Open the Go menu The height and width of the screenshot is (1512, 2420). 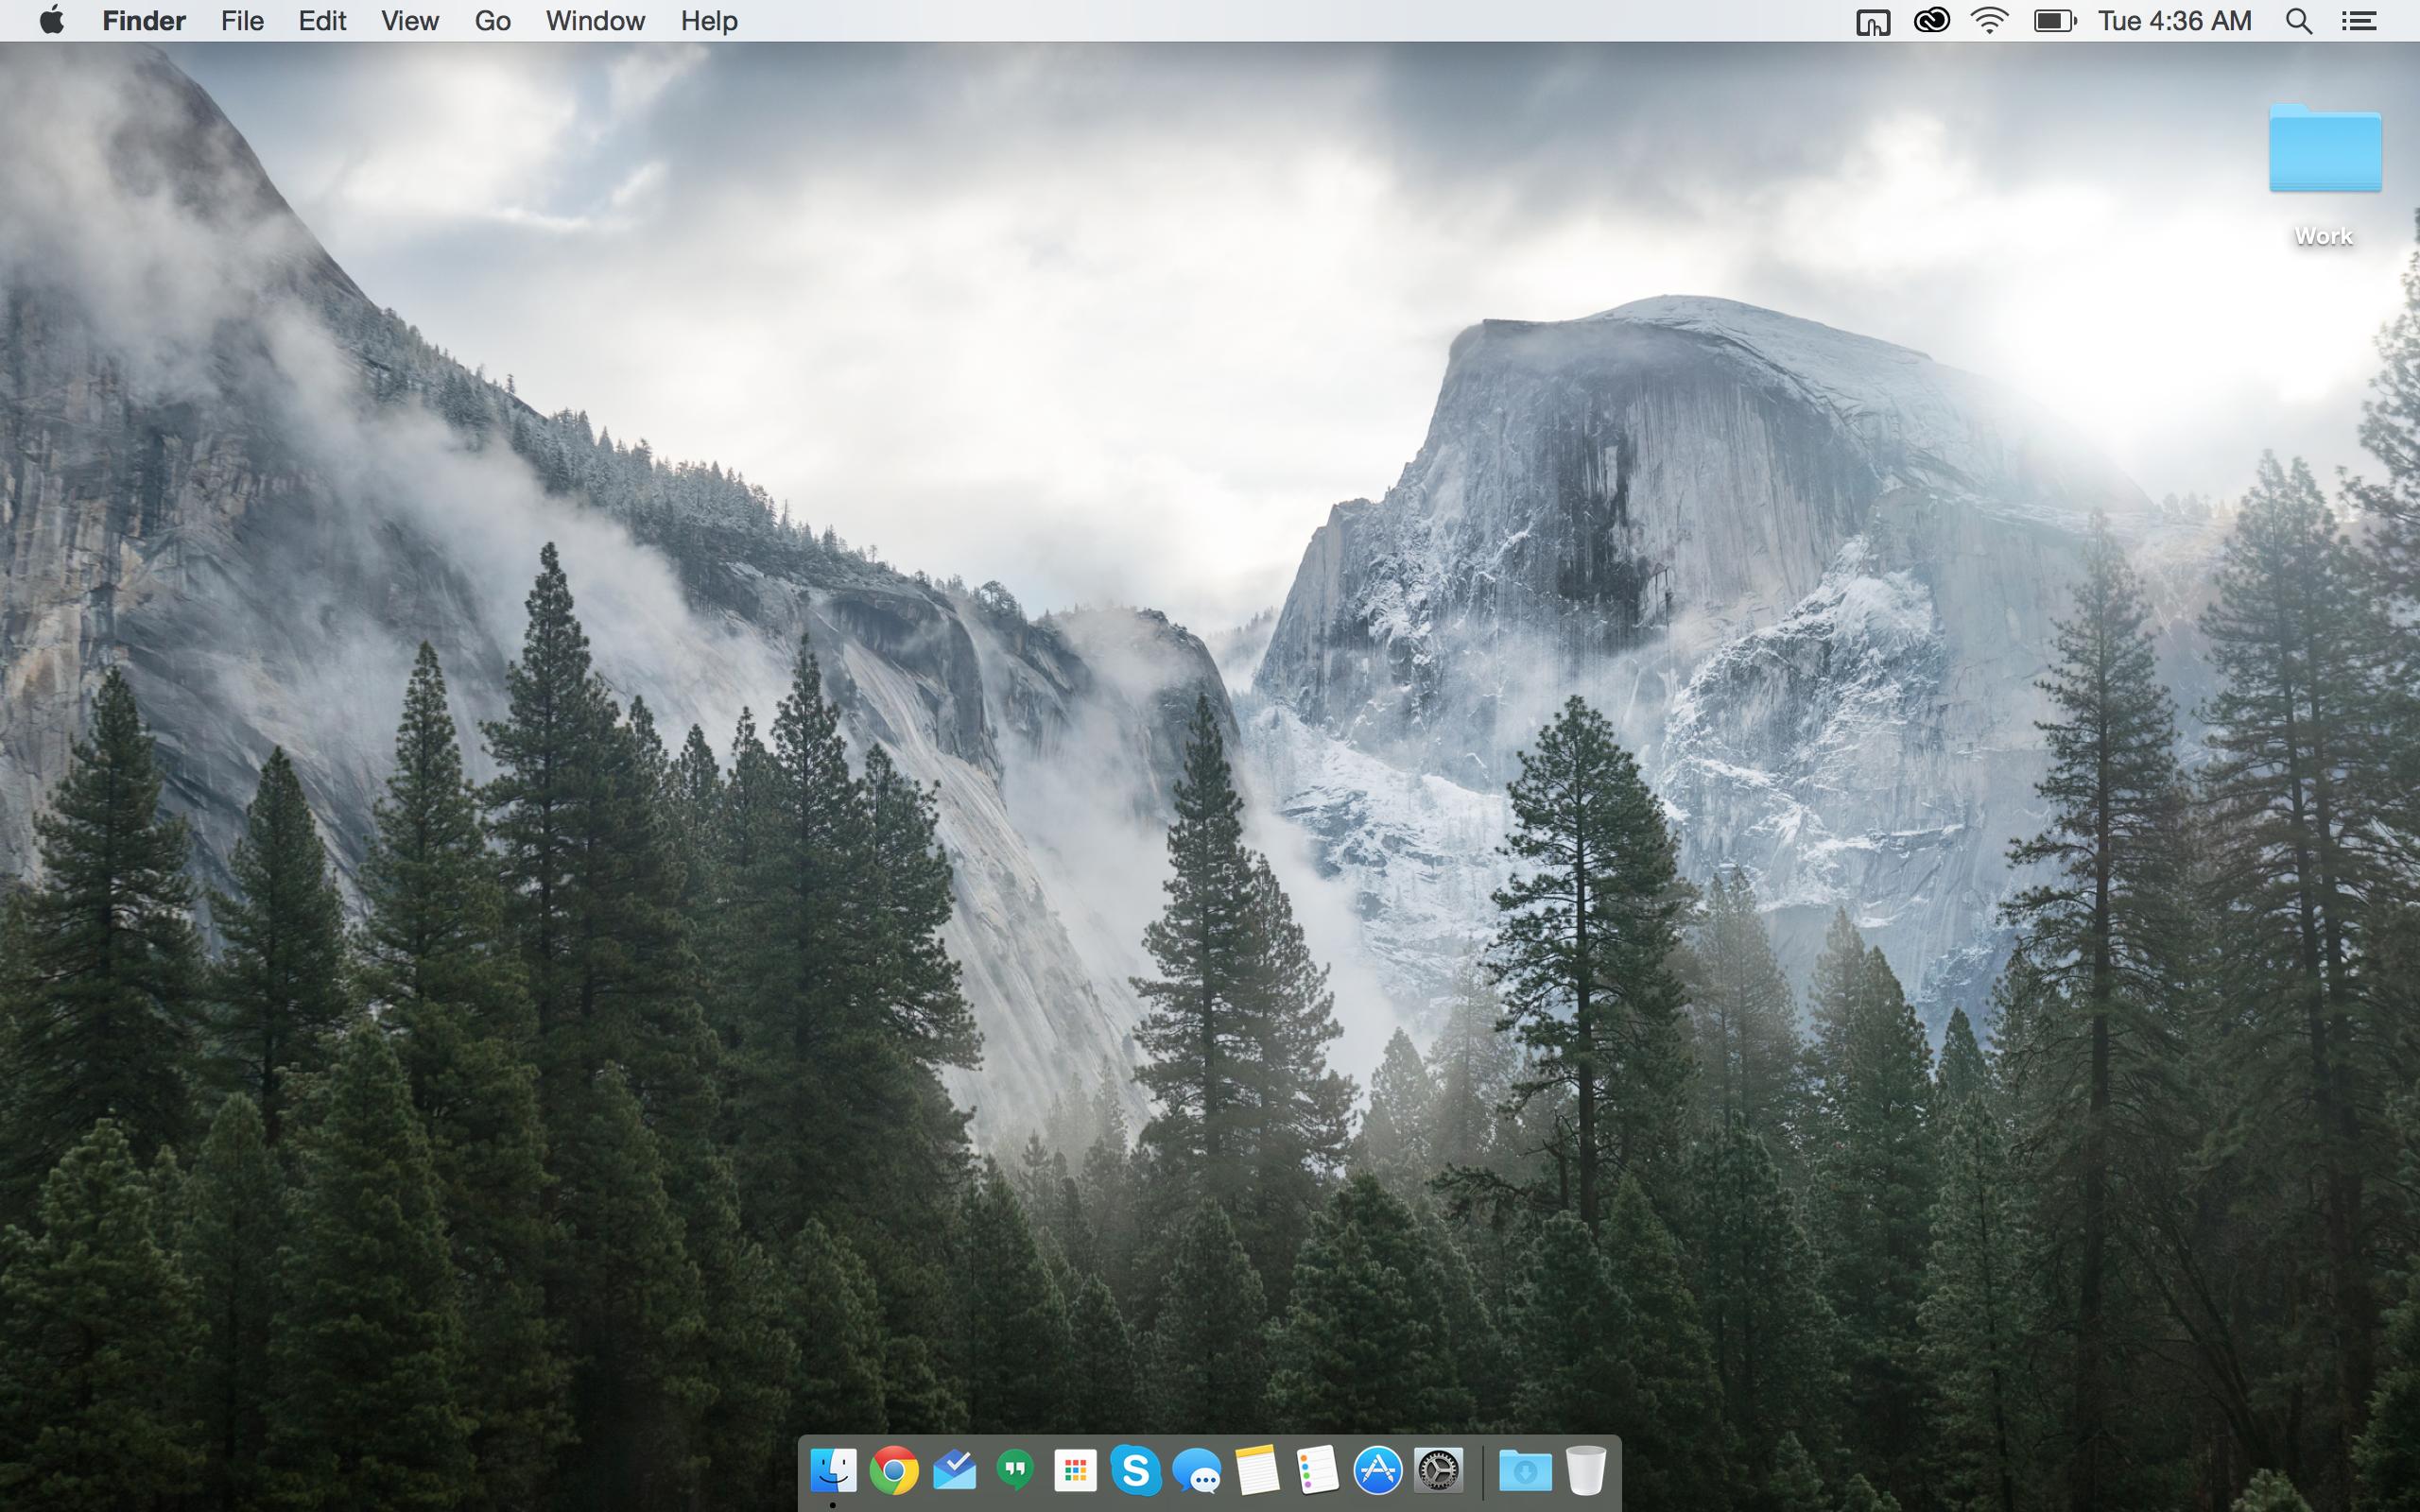point(492,20)
